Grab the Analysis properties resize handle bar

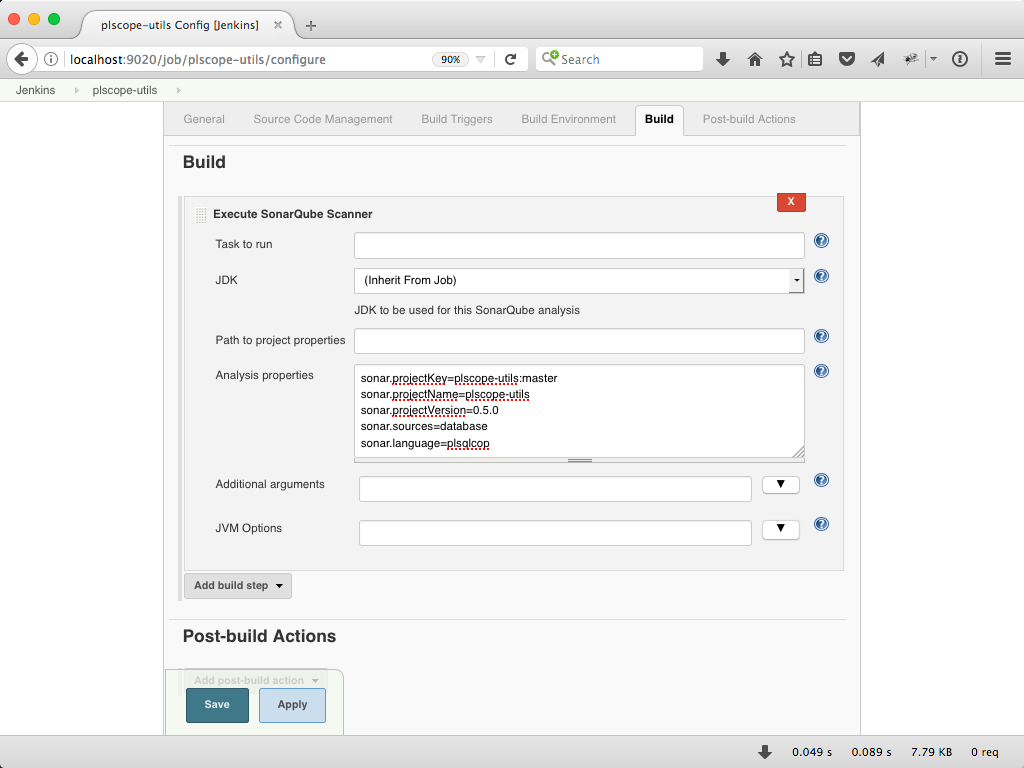(579, 460)
